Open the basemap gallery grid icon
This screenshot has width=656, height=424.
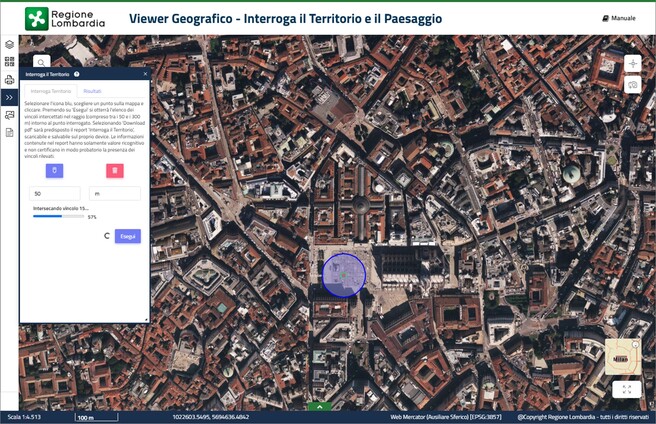(9, 62)
